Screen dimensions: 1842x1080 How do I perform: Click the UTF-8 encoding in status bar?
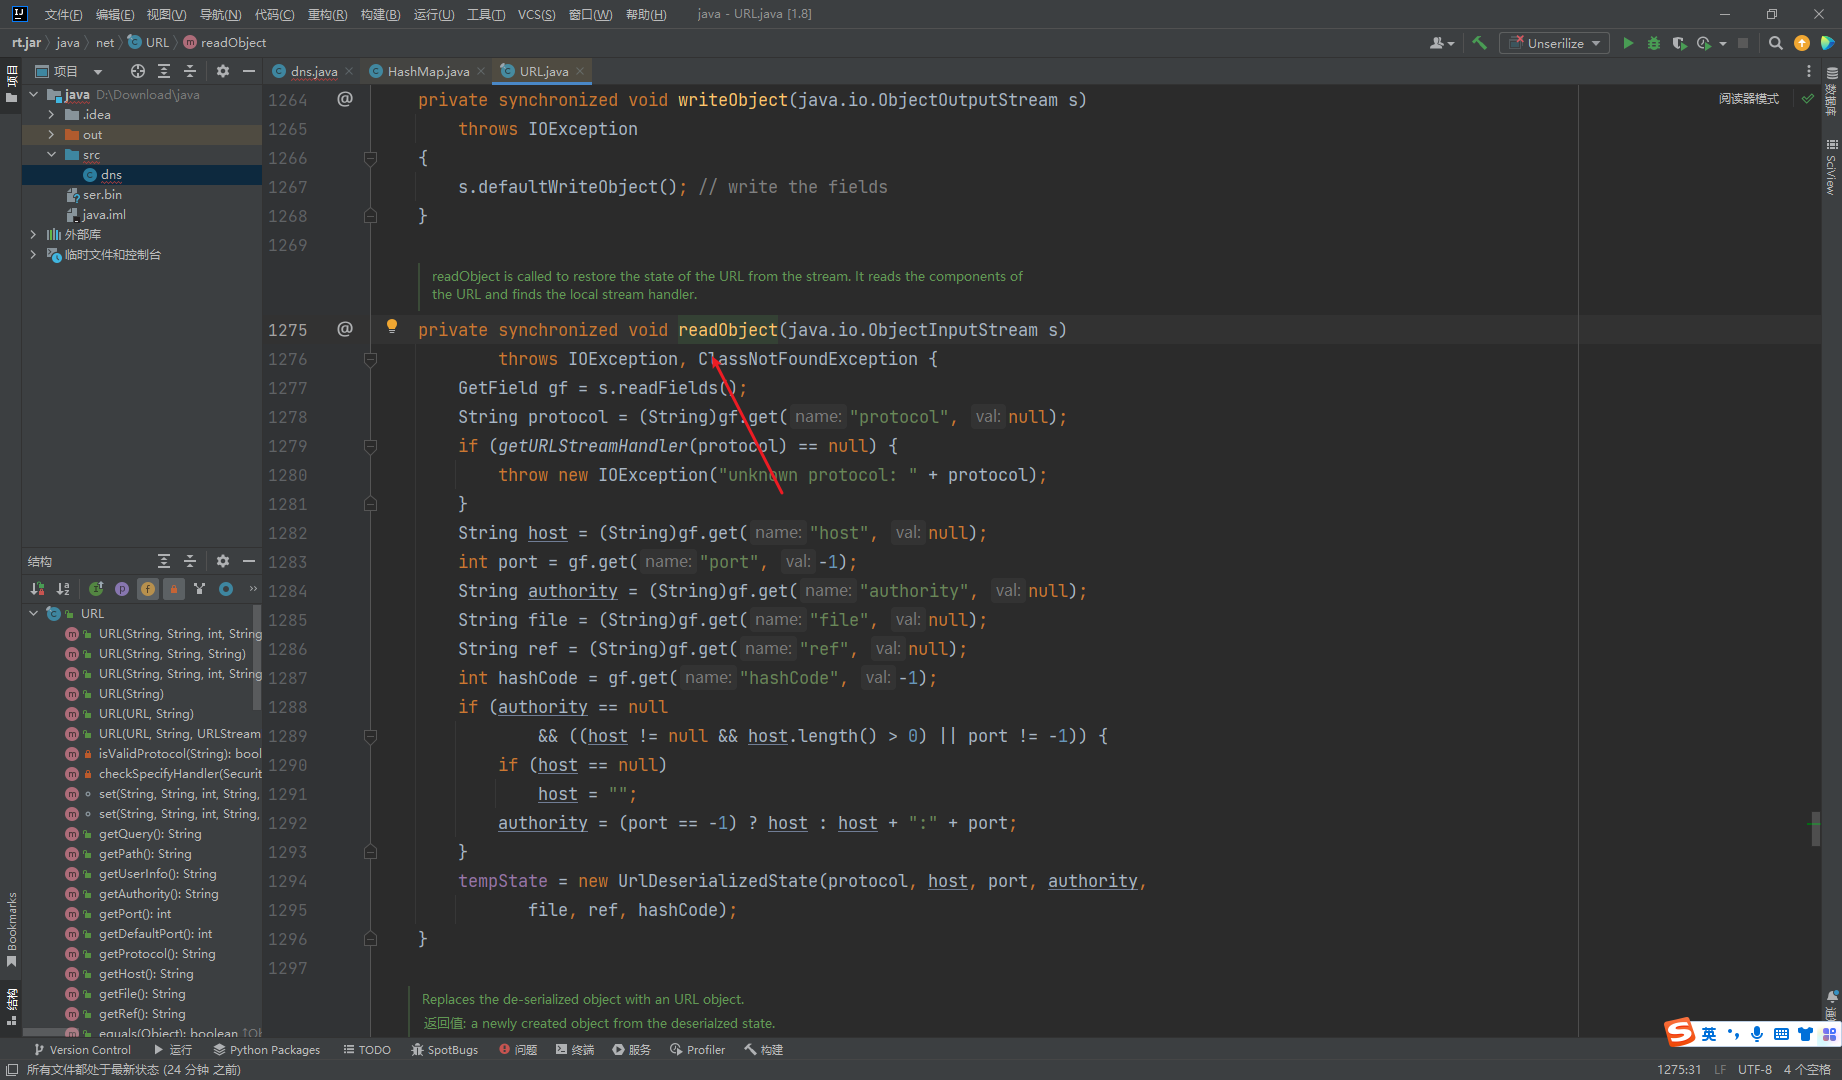(1754, 1069)
